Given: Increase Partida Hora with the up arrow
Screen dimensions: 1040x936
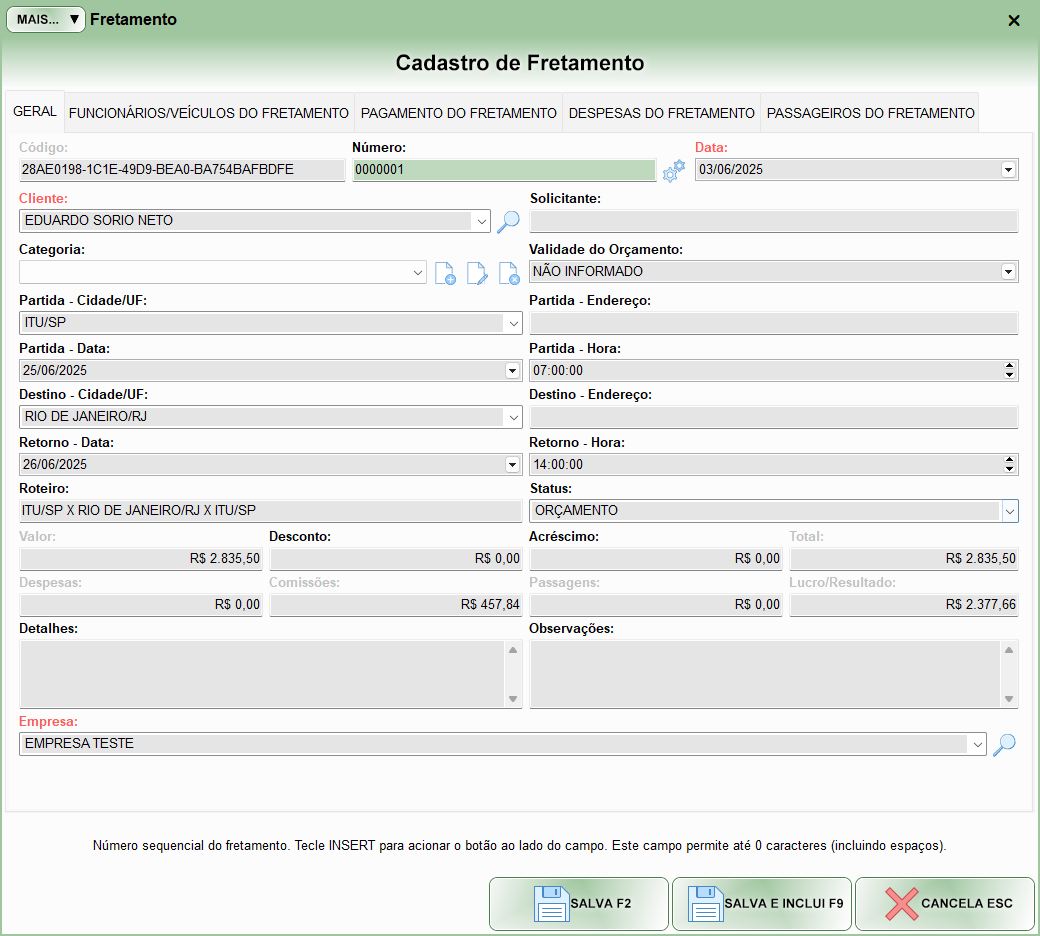Looking at the screenshot, I should (x=1009, y=366).
